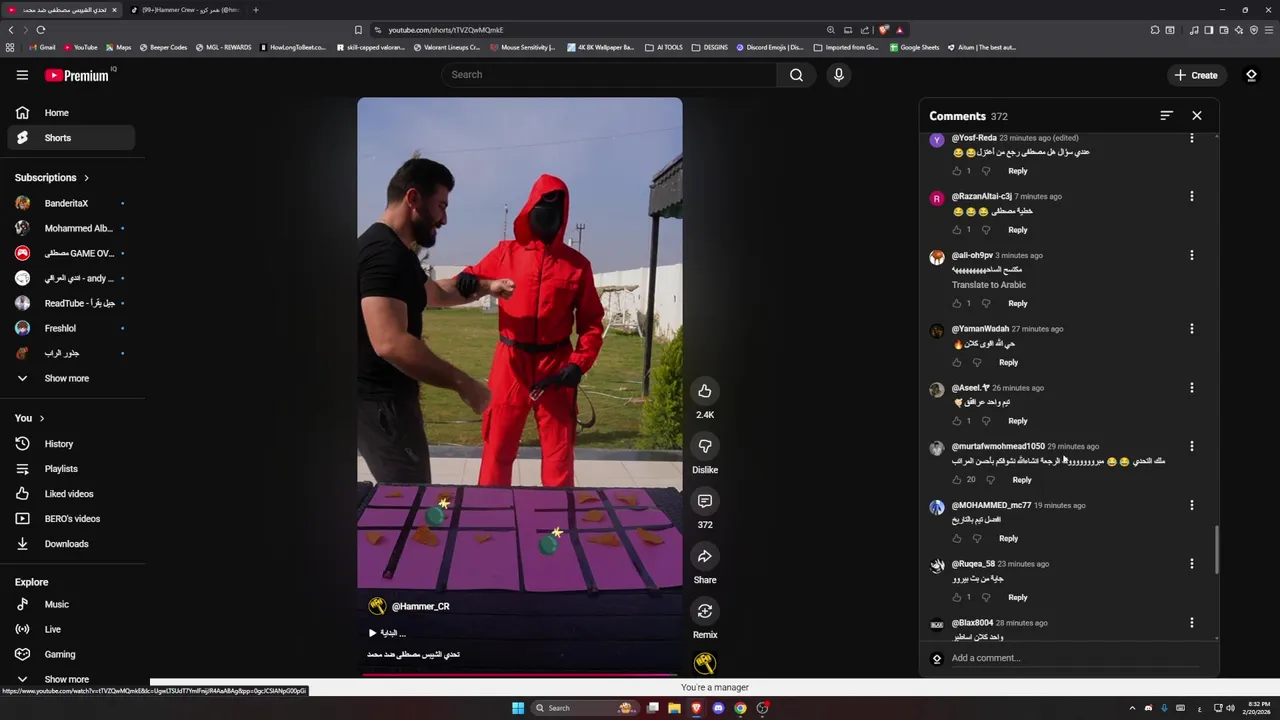The image size is (1280, 720).
Task: Like the comment with 20 likes
Action: [957, 480]
